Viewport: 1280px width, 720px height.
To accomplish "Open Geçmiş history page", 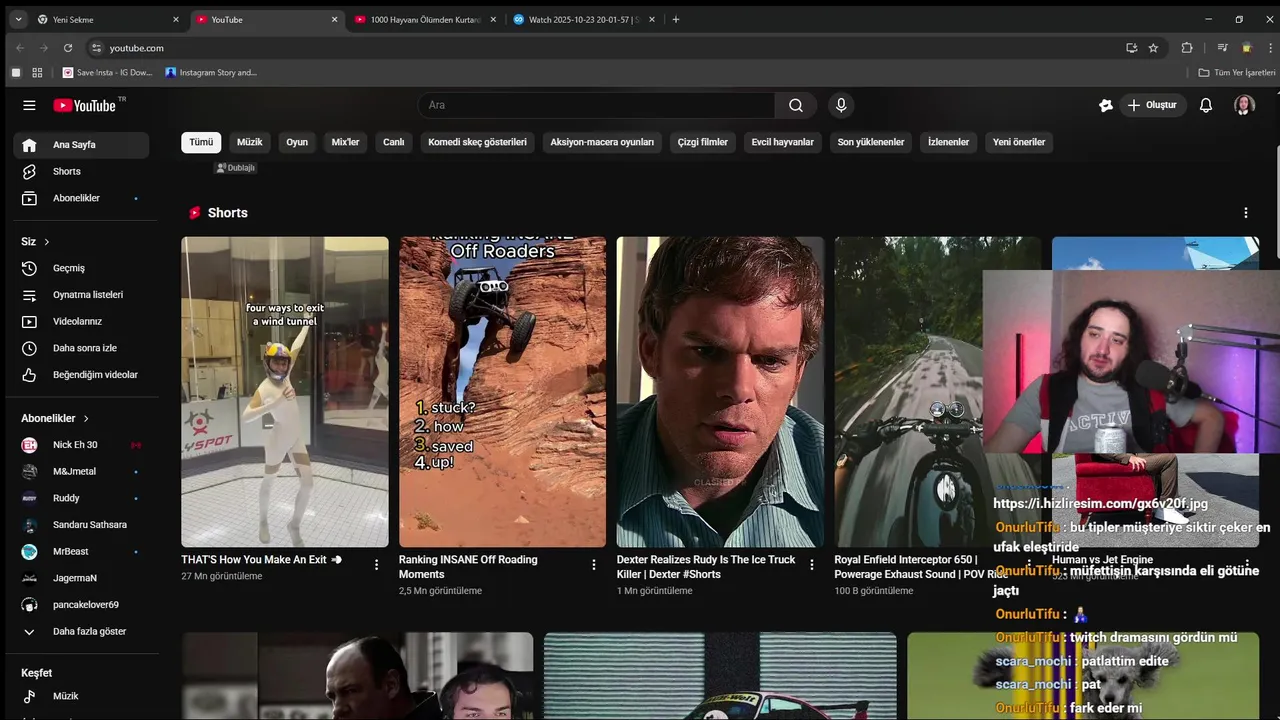I will click(x=81, y=268).
